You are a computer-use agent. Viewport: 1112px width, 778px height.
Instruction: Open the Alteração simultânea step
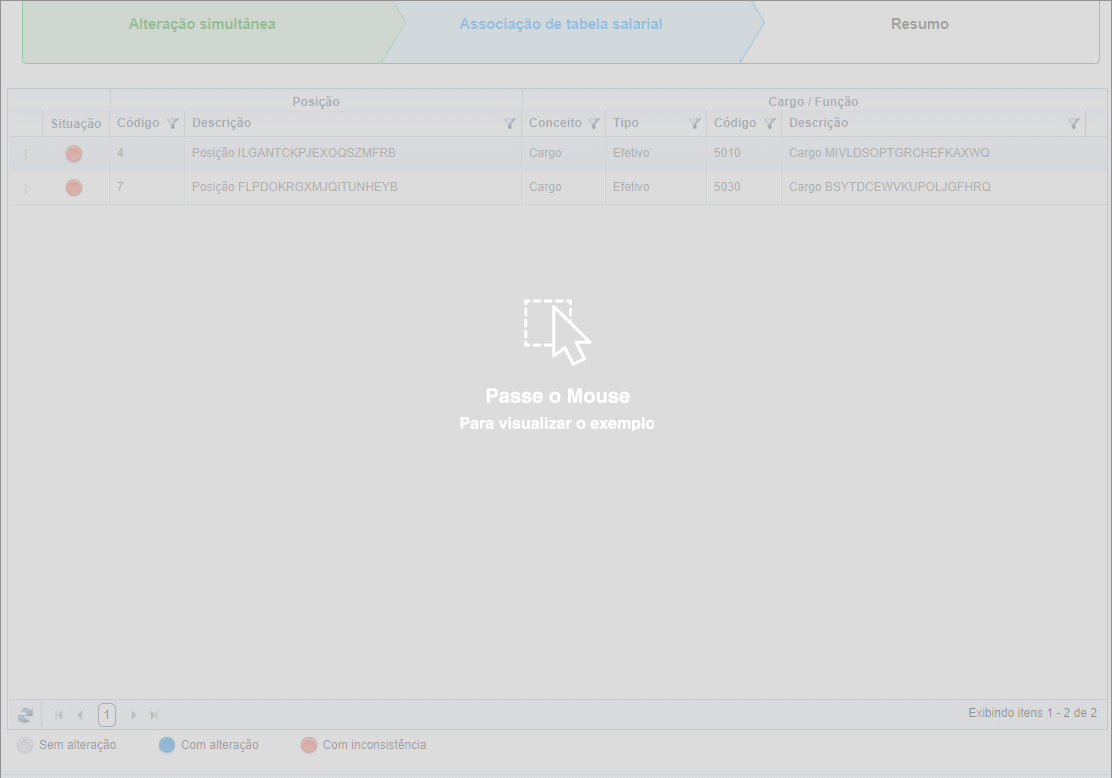[202, 24]
